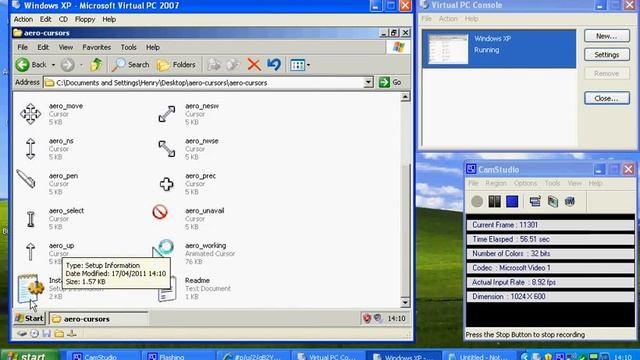Click Settings in Virtual PC Console
This screenshot has height=360, width=640.
pos(607,55)
